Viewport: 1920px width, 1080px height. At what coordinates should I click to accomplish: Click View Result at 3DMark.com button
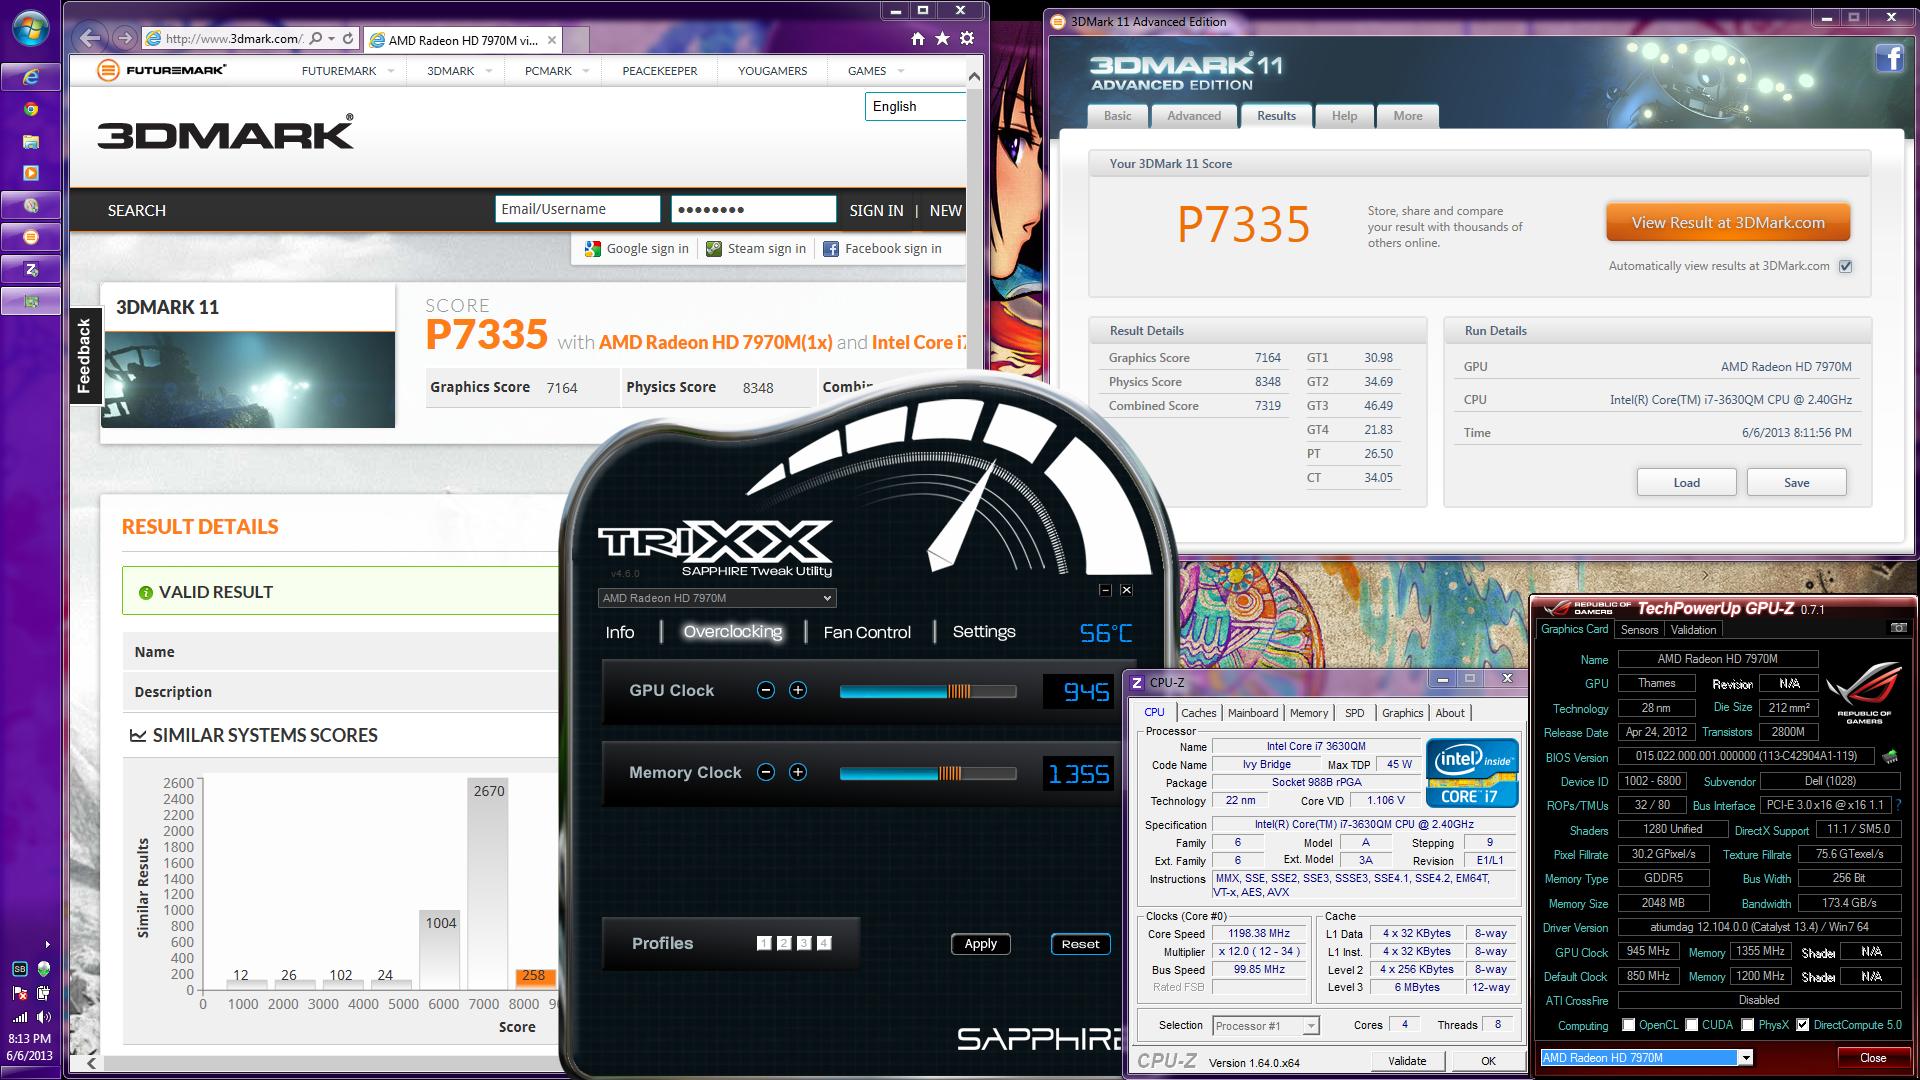pyautogui.click(x=1727, y=223)
